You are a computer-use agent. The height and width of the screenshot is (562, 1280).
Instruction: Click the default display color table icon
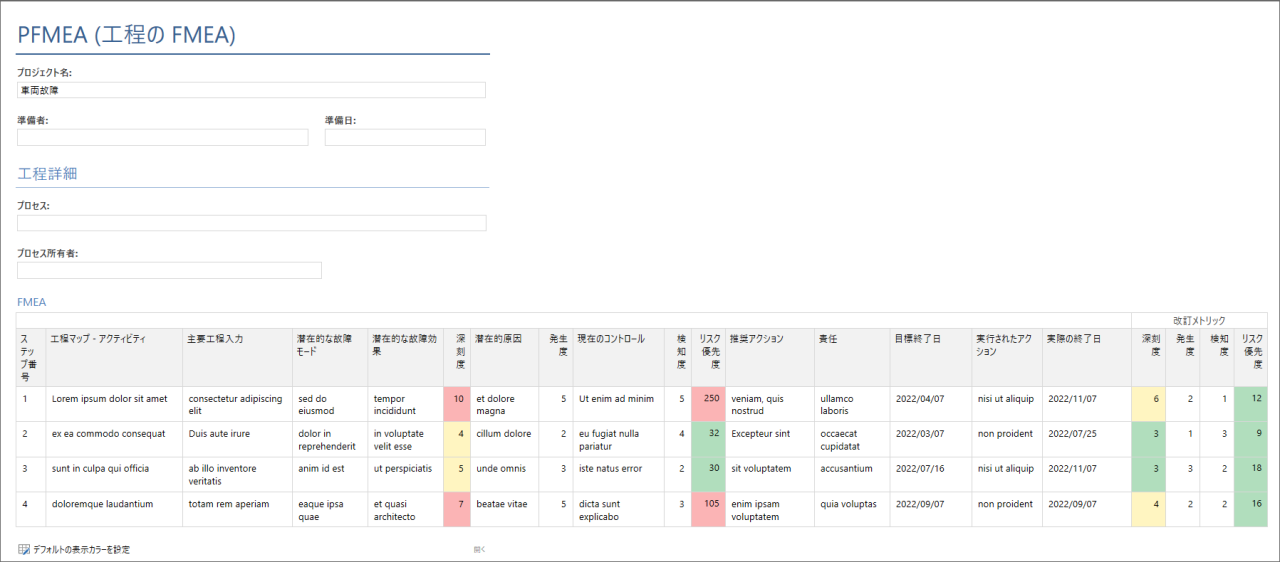point(24,549)
